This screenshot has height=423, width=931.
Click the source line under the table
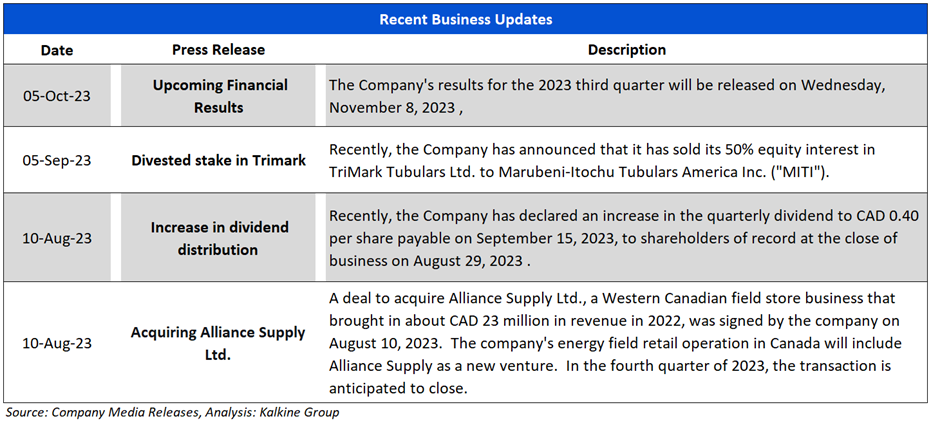[172, 412]
